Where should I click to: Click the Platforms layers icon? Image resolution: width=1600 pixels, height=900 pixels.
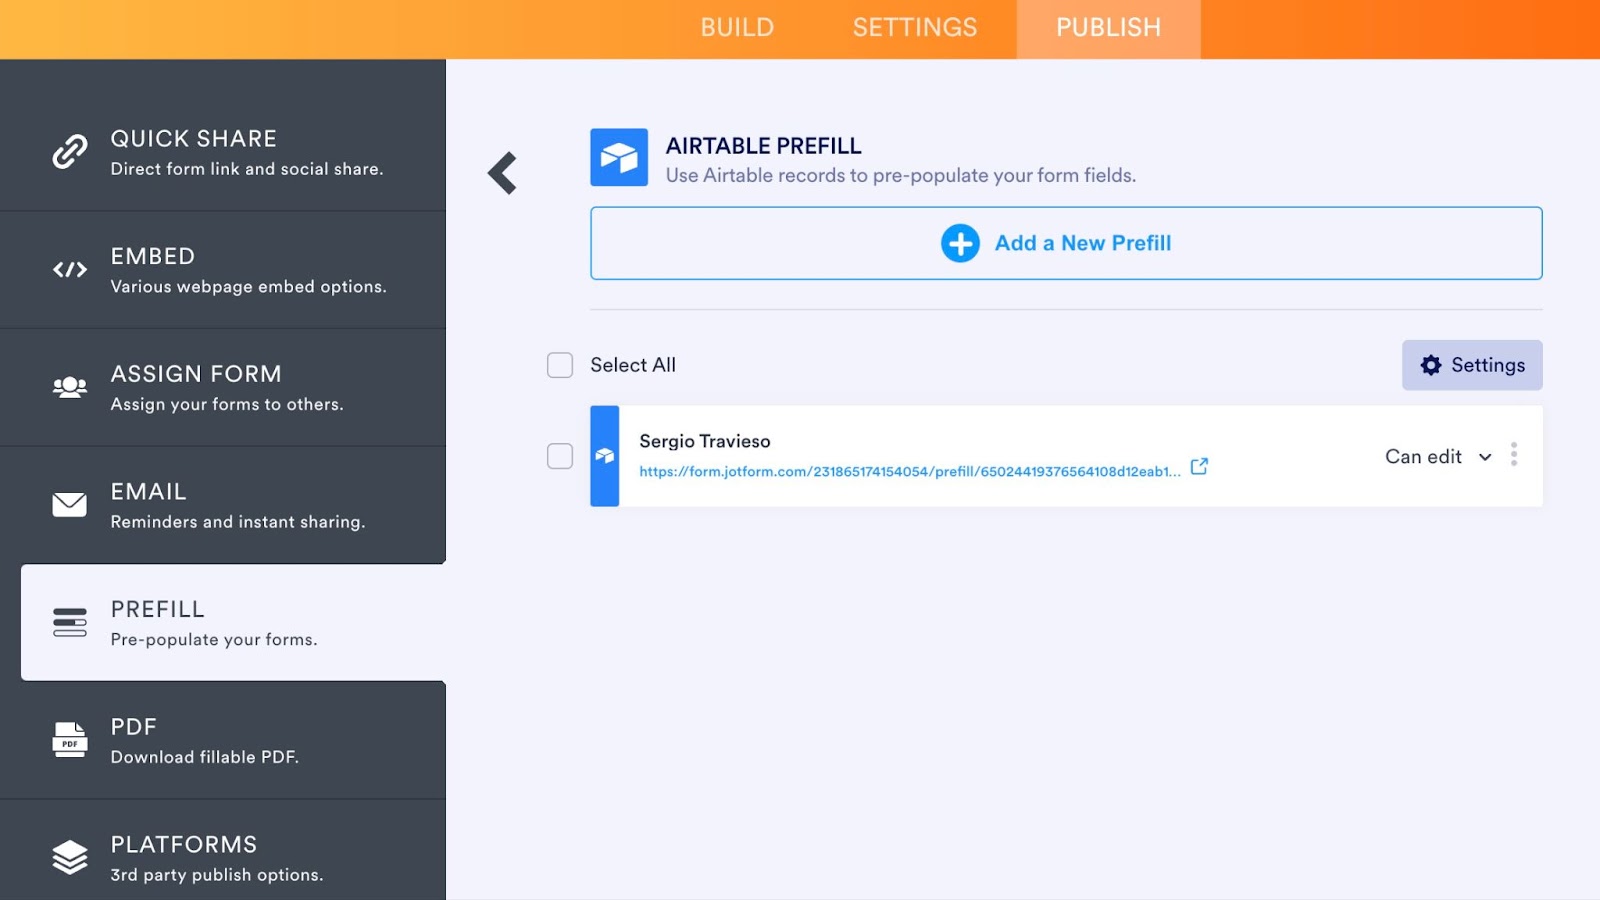70,857
